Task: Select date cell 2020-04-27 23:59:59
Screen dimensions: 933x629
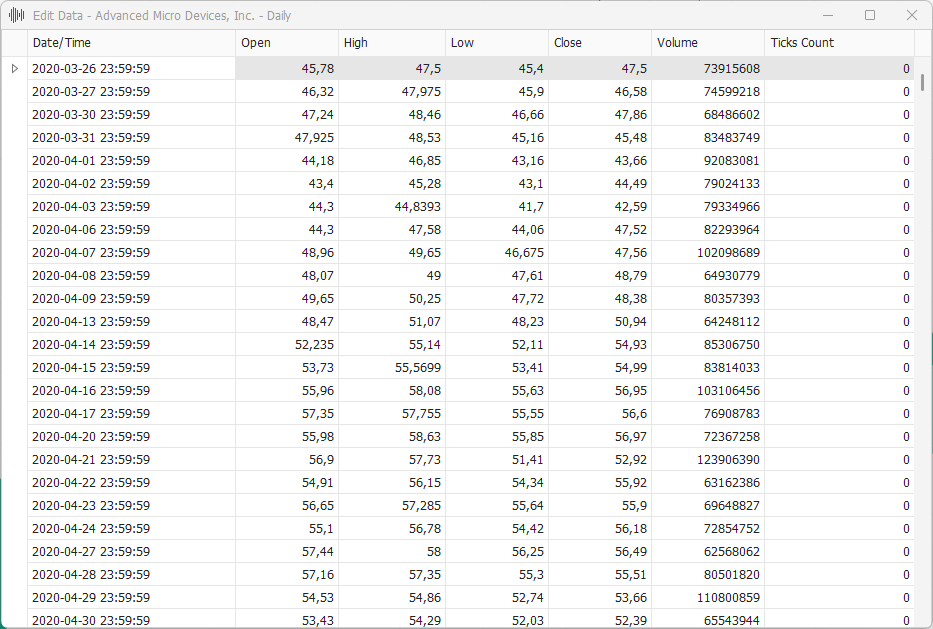Action: 132,552
